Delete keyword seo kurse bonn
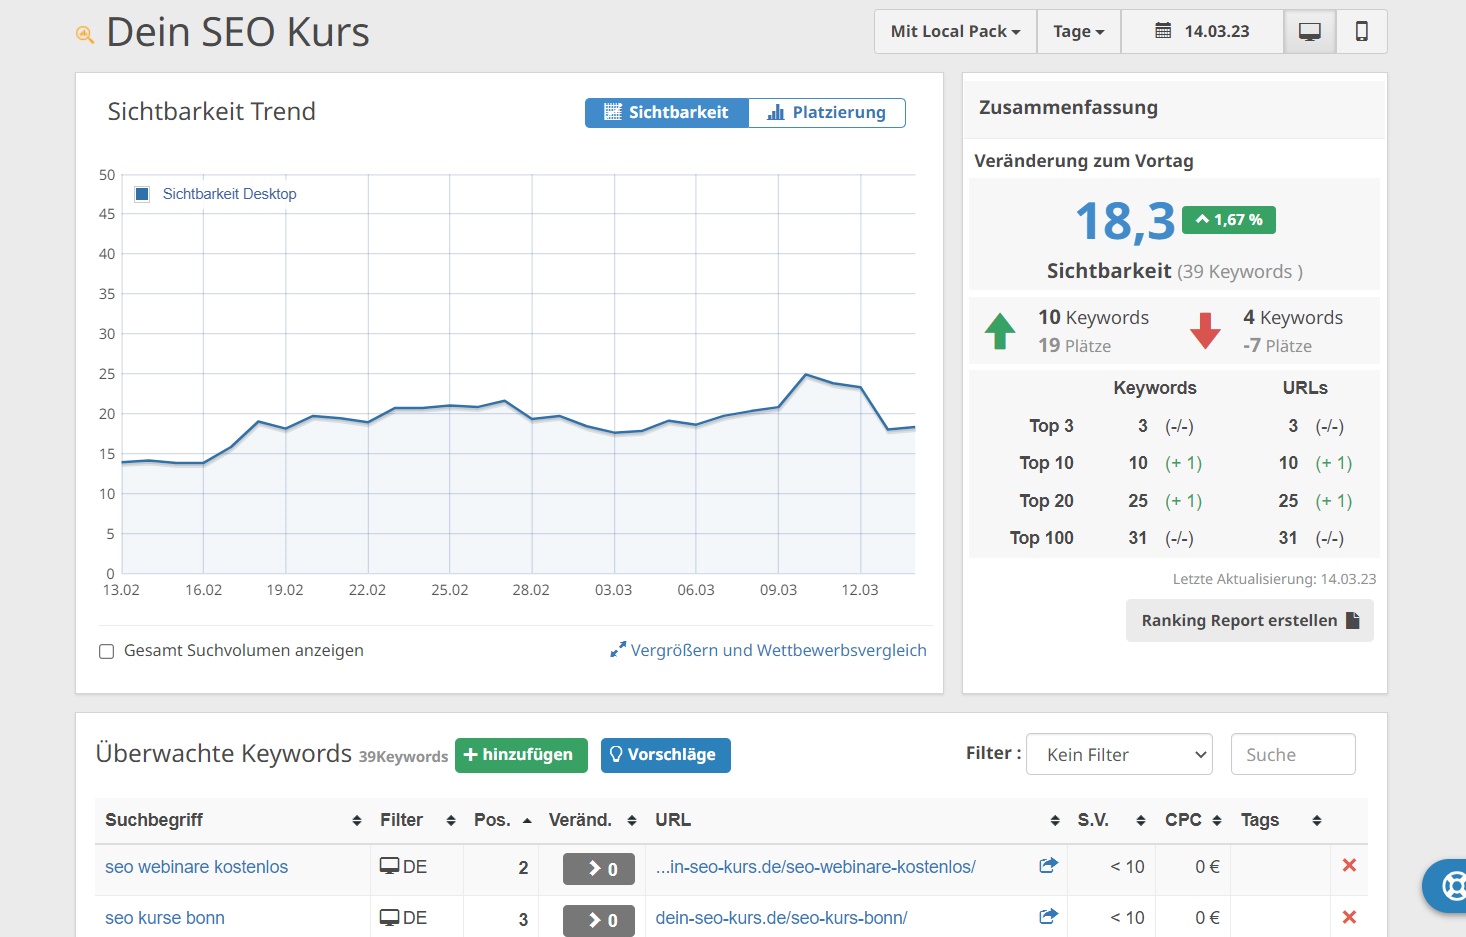The image size is (1466, 937). tap(1349, 917)
